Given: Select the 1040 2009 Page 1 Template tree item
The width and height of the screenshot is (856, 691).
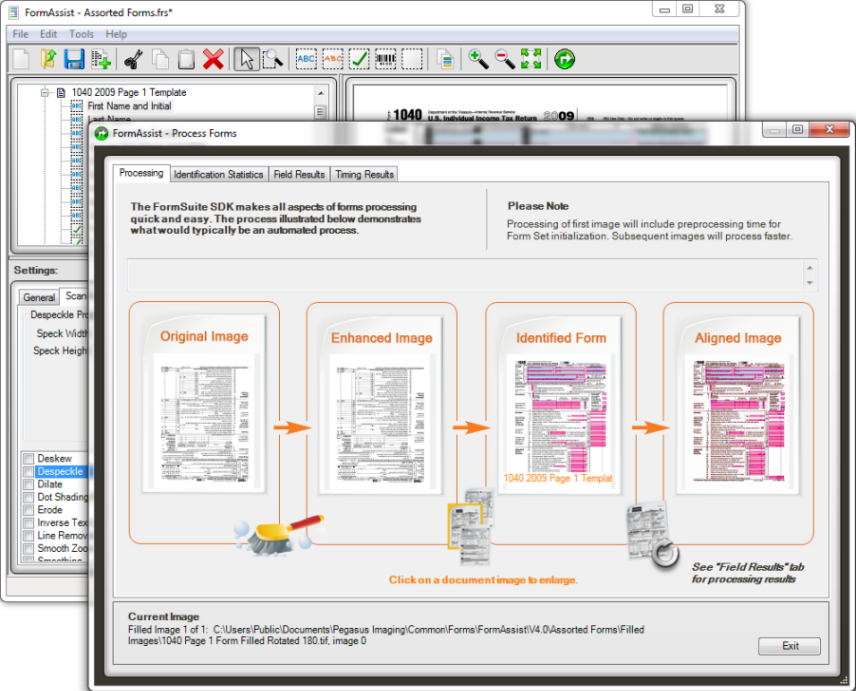Looking at the screenshot, I should tap(129, 92).
